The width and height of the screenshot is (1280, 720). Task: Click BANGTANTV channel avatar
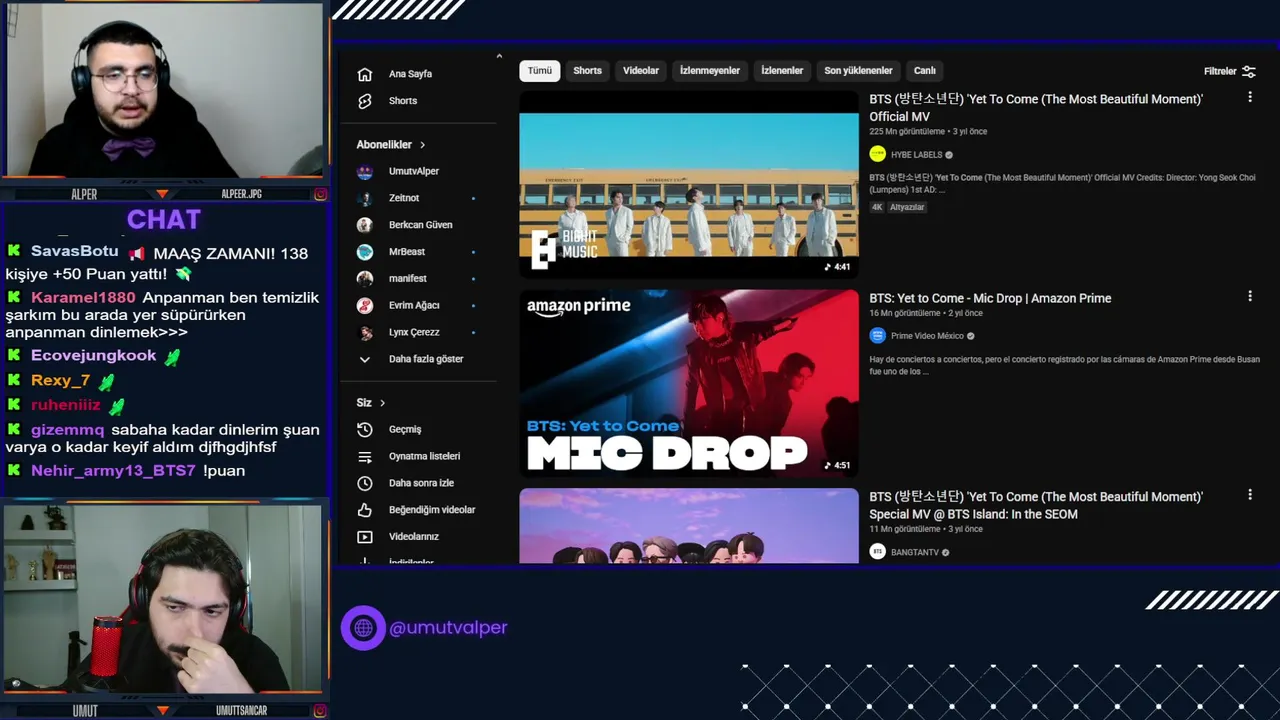(878, 551)
